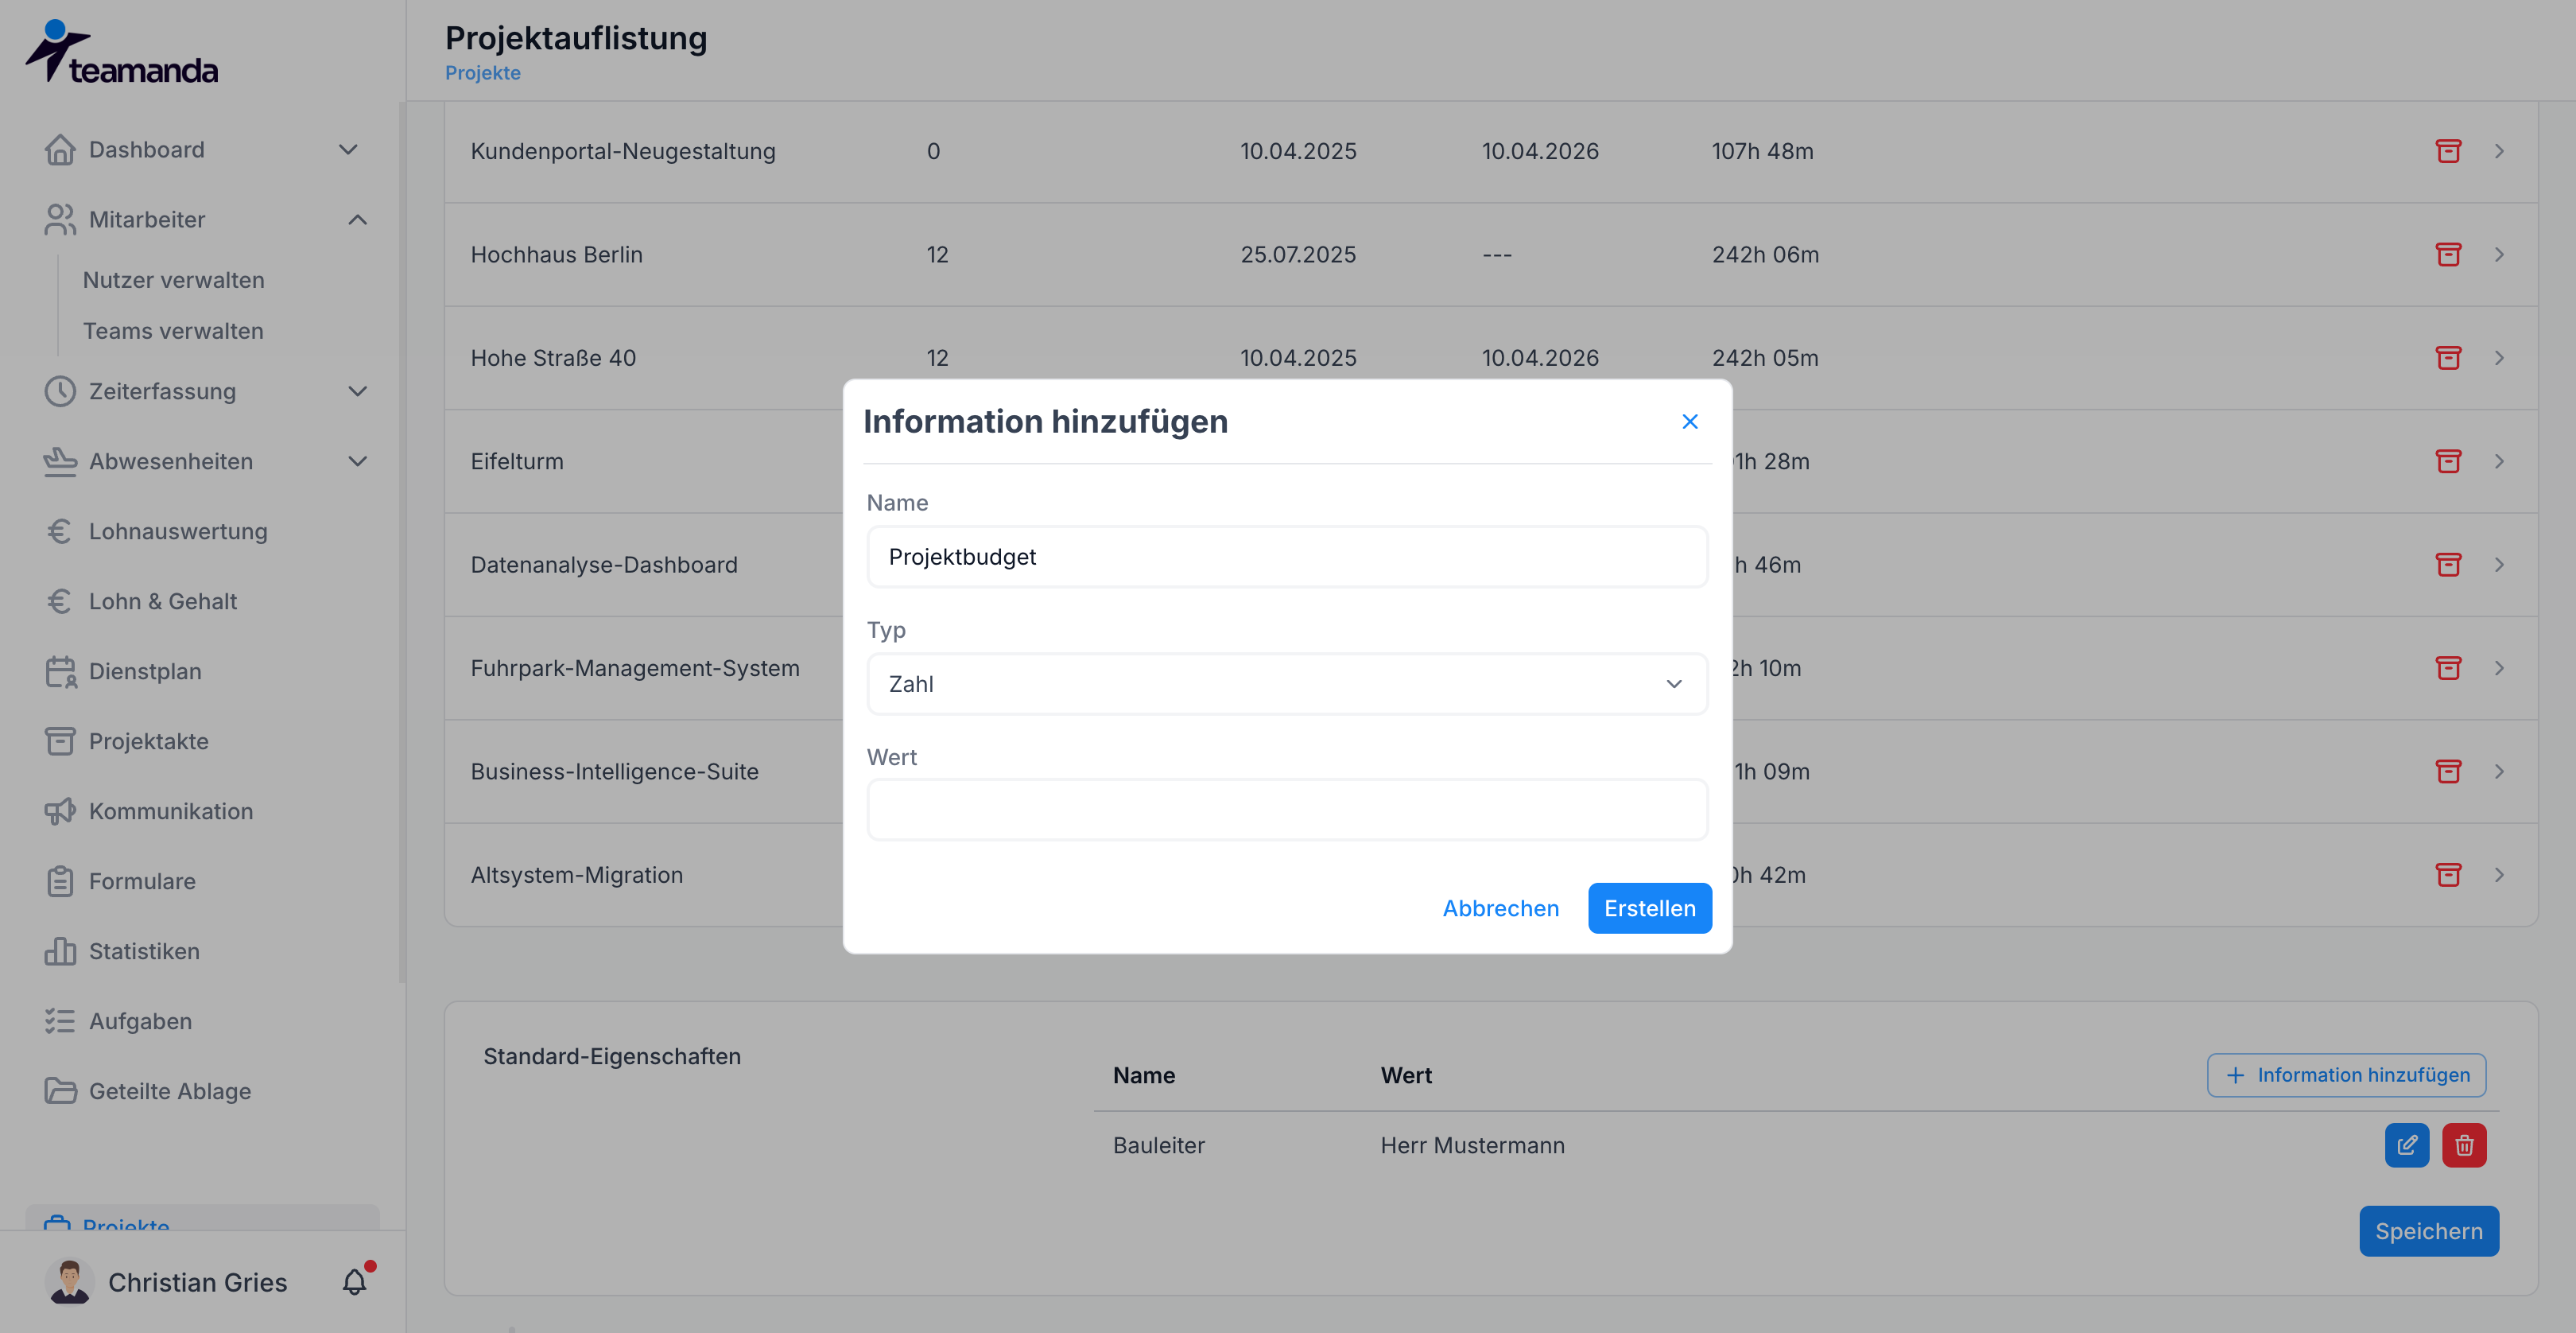Open notifications bell icon
The width and height of the screenshot is (2576, 1333).
(355, 1282)
